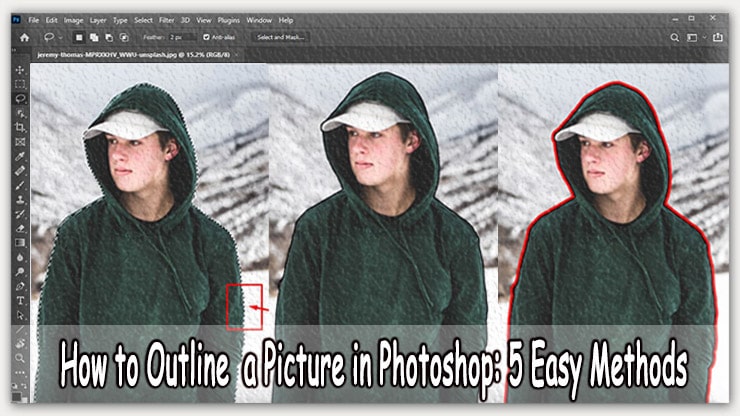Click the Feather value field

(x=182, y=37)
